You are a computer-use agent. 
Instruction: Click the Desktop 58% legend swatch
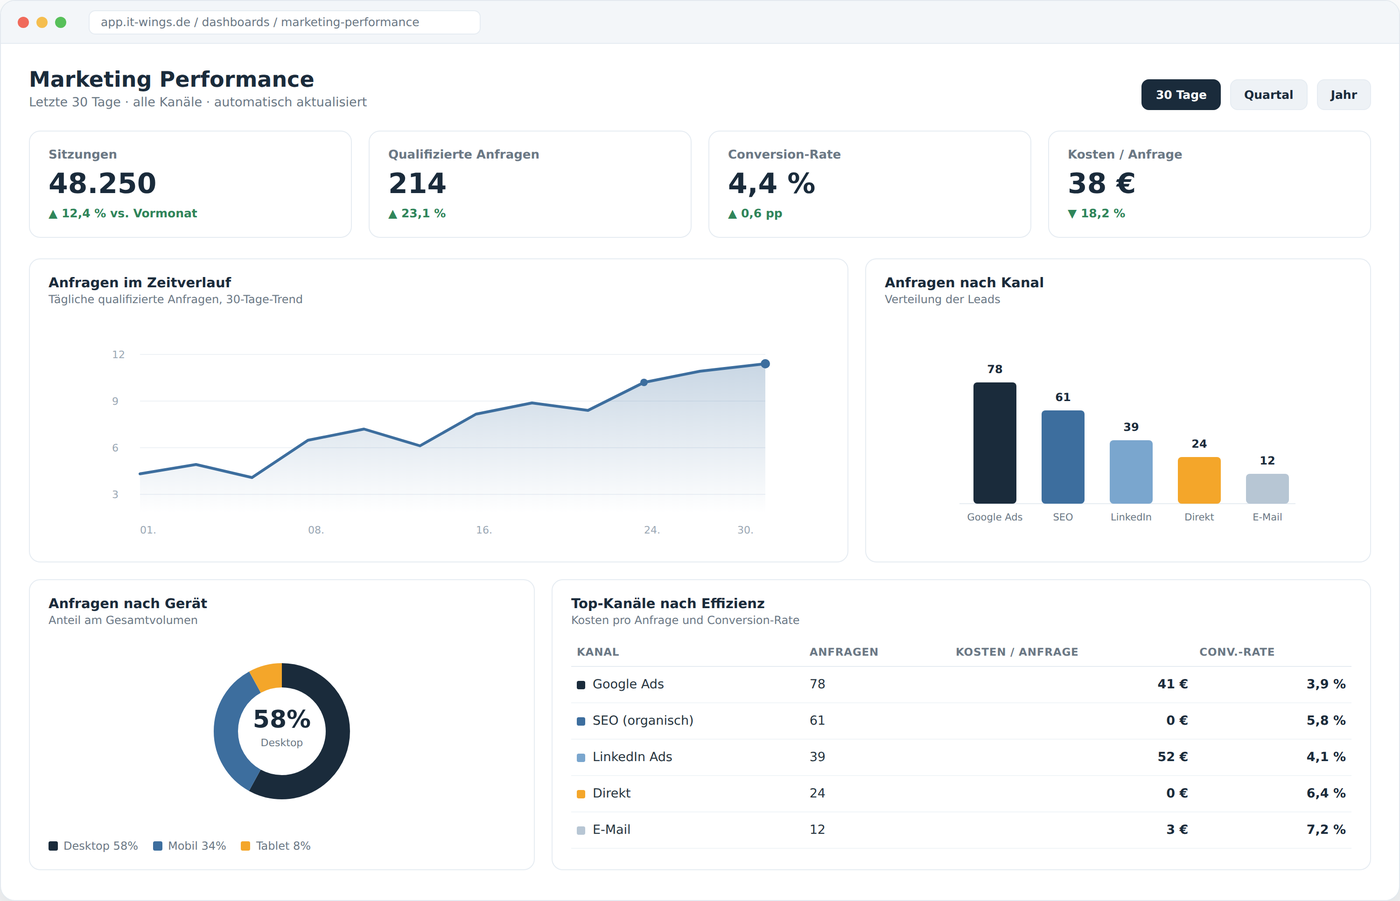tap(53, 846)
